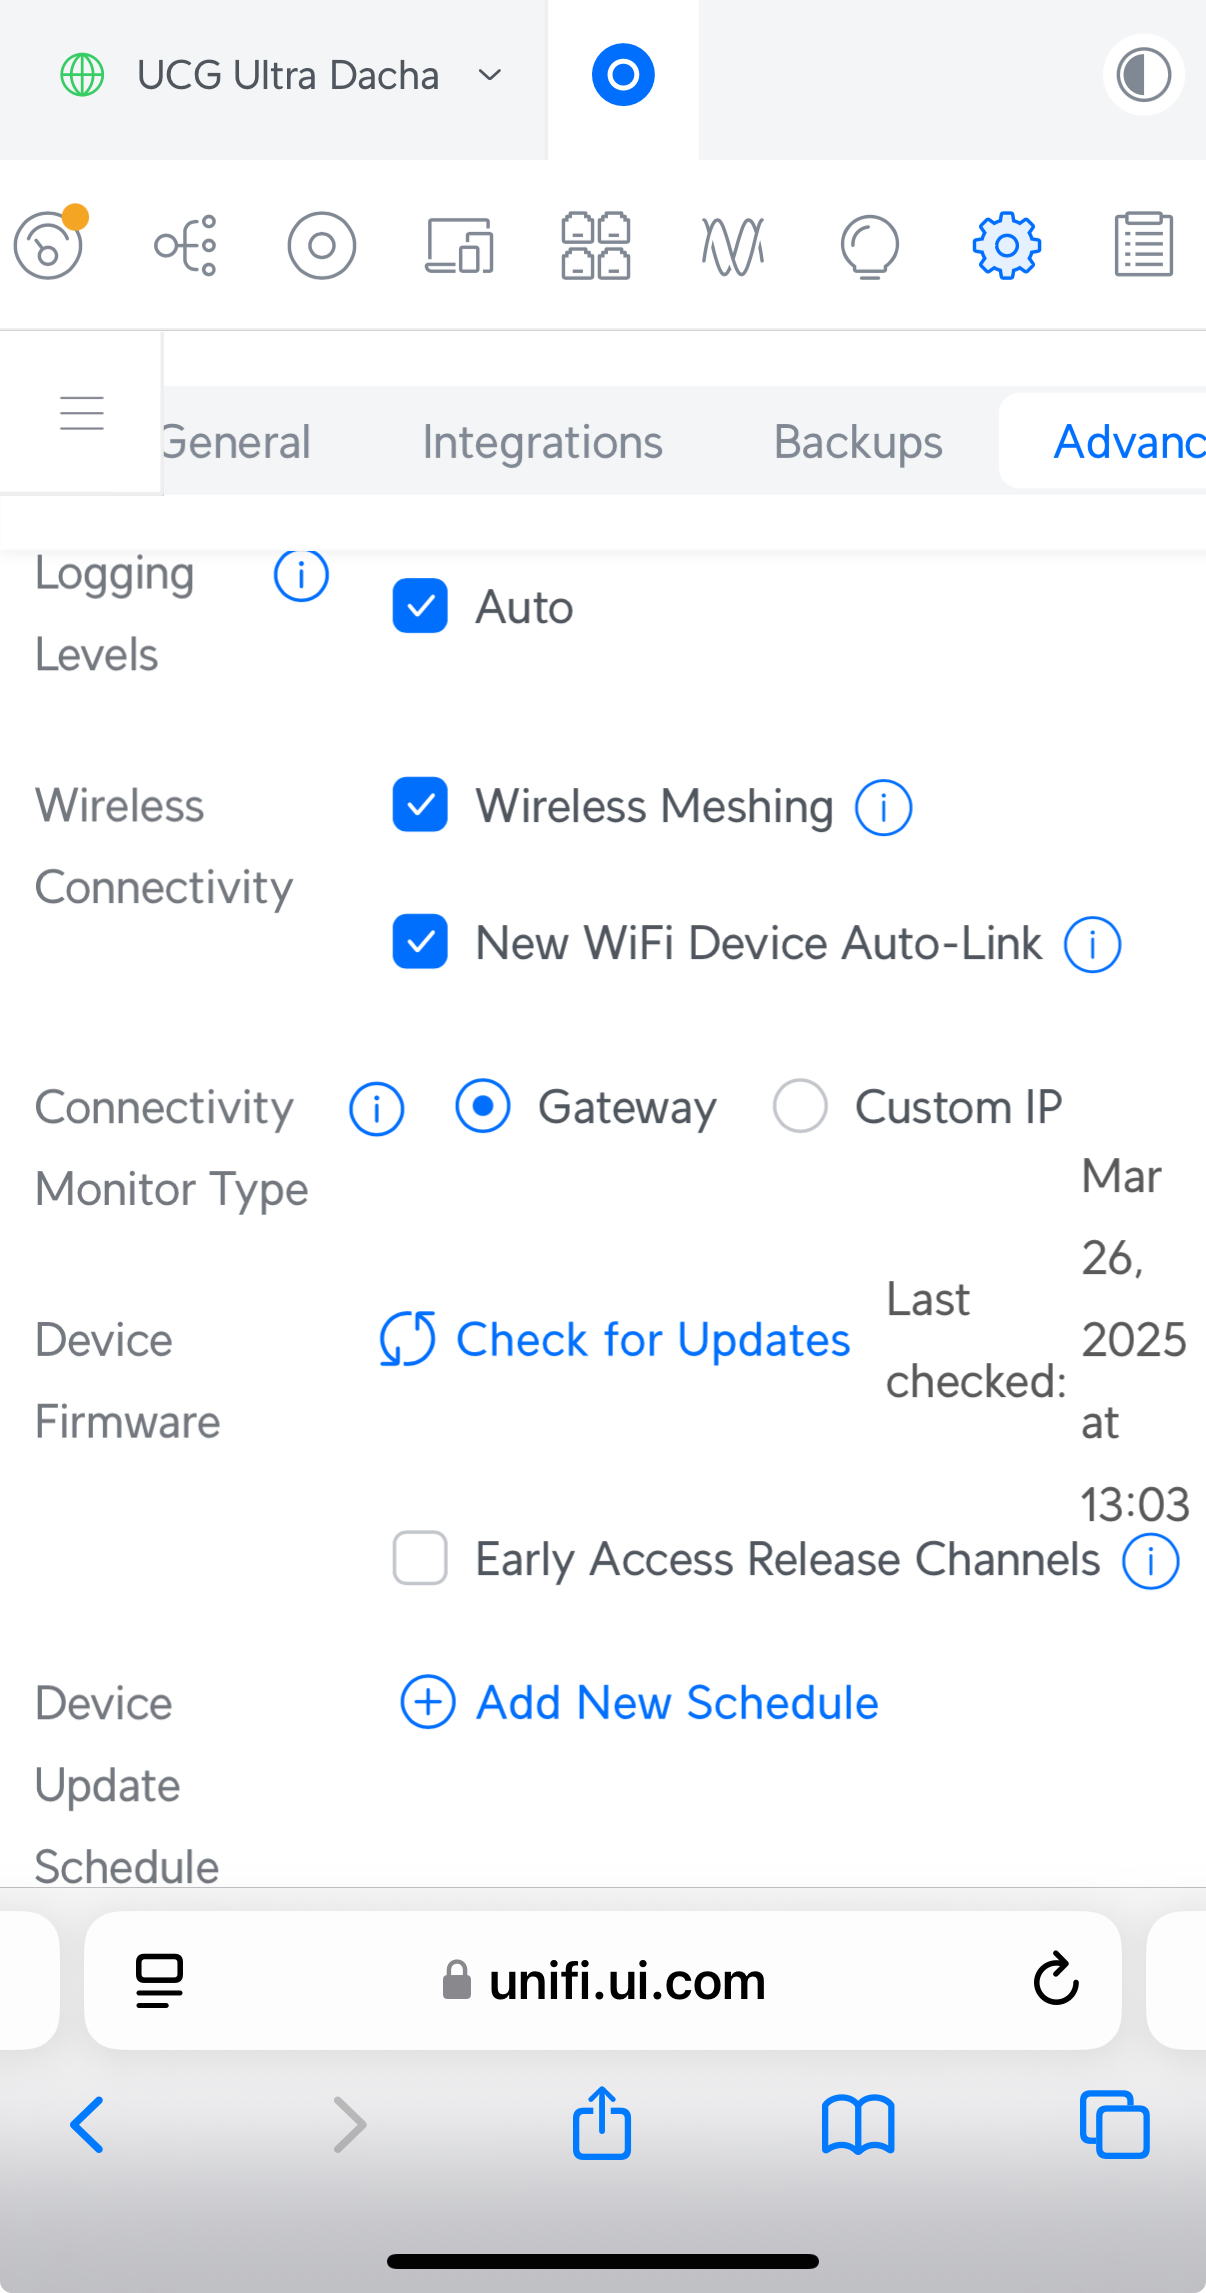This screenshot has height=2293, width=1206.
Task: Enable Early Access Release Channels checkbox
Action: [420, 1558]
